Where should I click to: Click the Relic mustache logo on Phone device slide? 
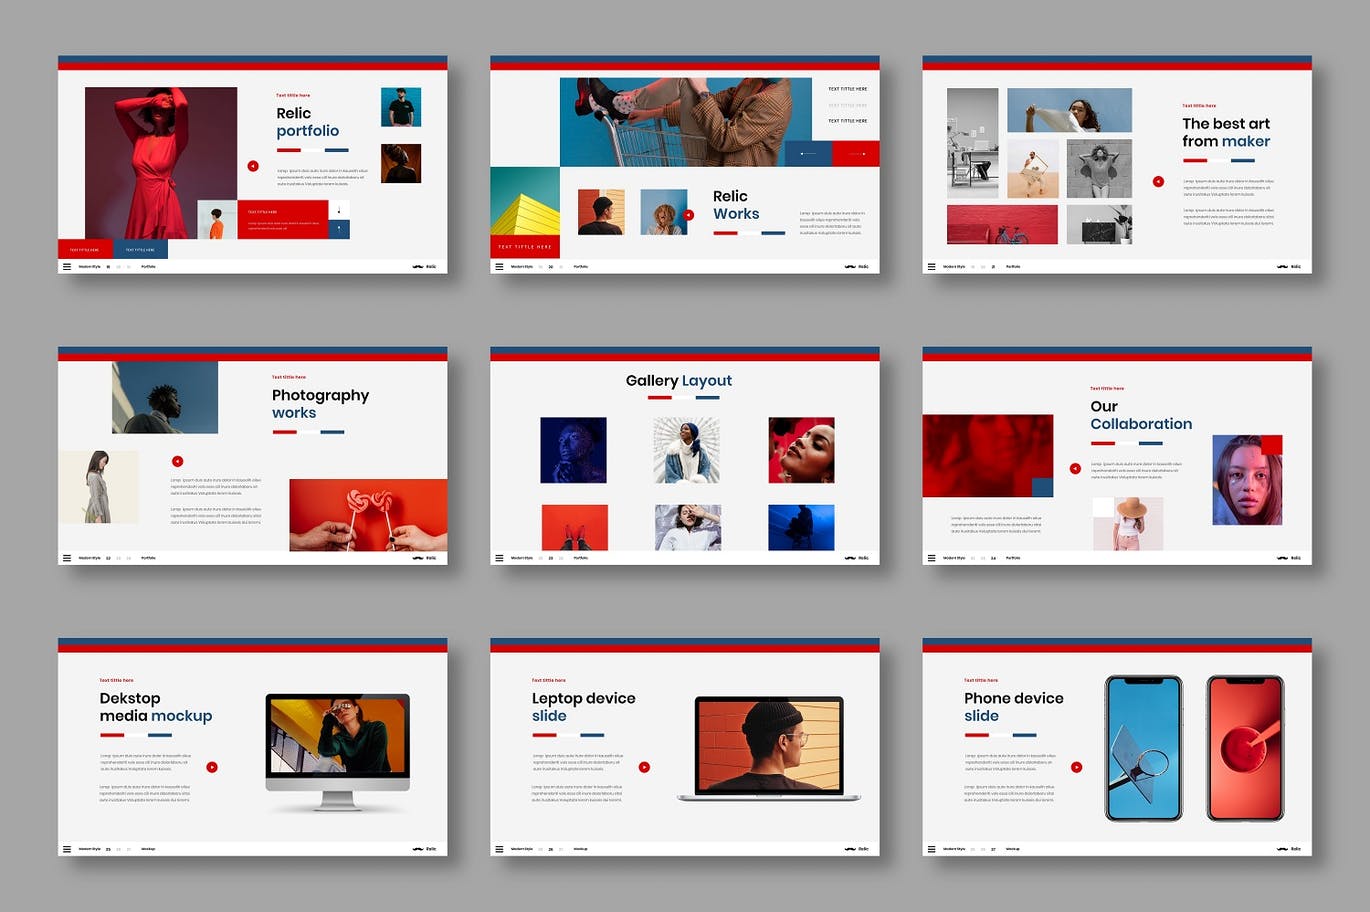point(1282,849)
